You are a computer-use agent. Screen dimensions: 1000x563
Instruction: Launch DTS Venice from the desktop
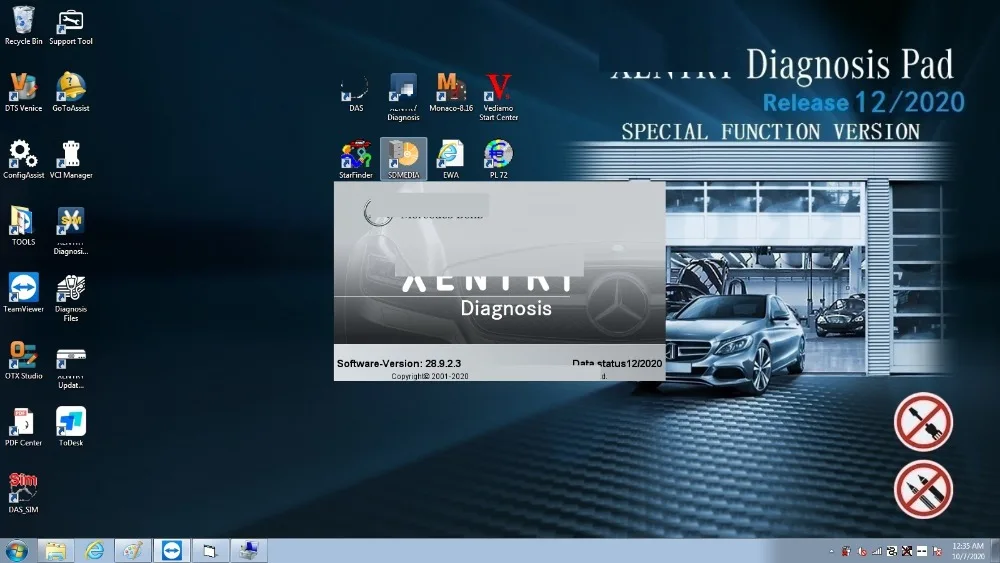point(23,89)
